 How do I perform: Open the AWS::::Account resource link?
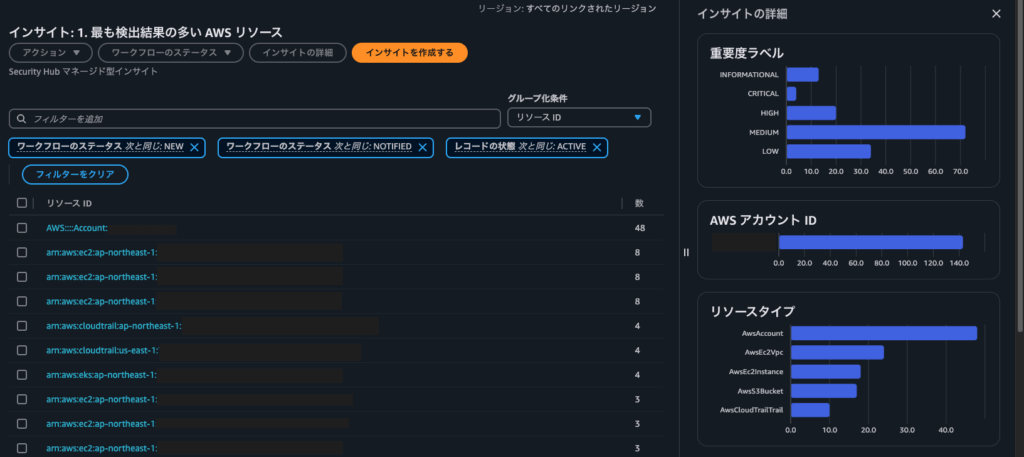pos(76,228)
